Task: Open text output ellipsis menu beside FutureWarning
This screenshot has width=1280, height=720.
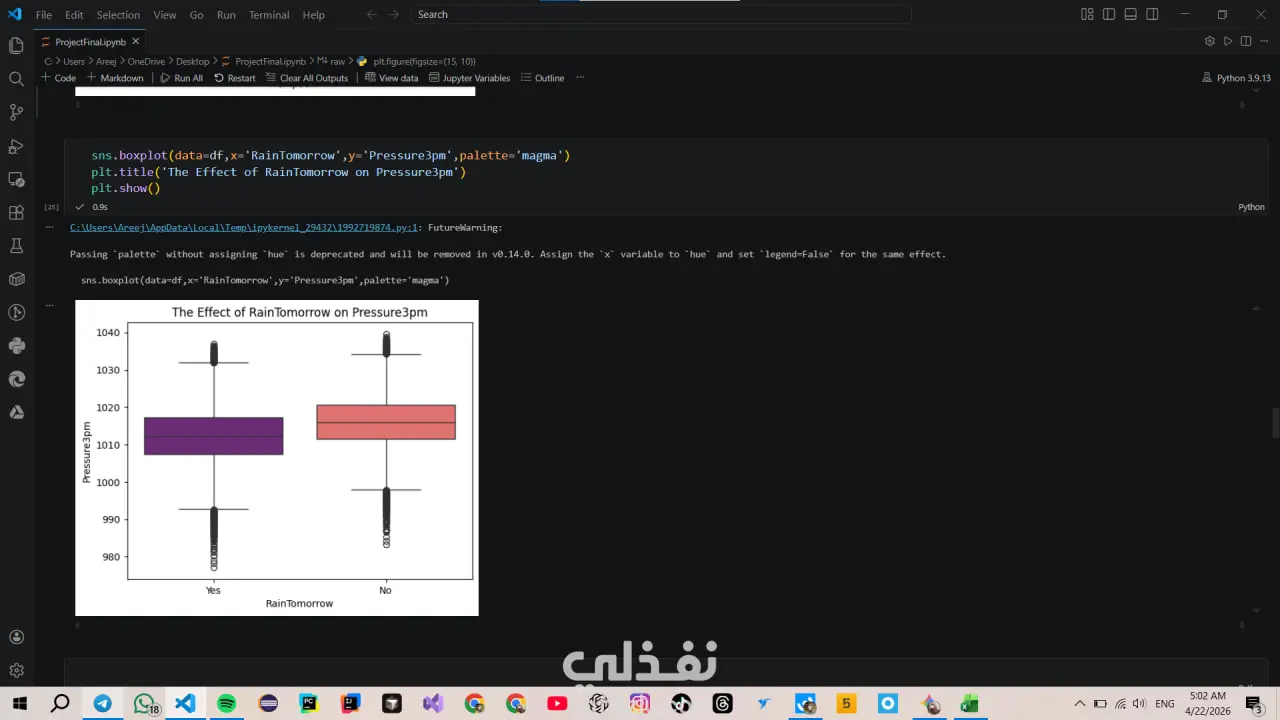Action: tap(49, 228)
